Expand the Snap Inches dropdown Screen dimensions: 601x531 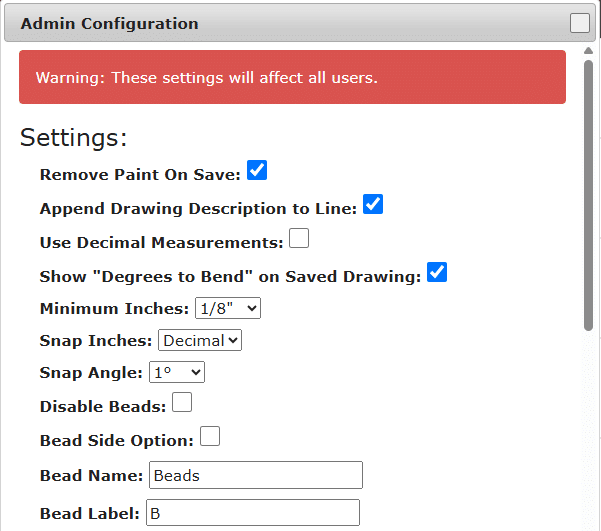click(200, 340)
